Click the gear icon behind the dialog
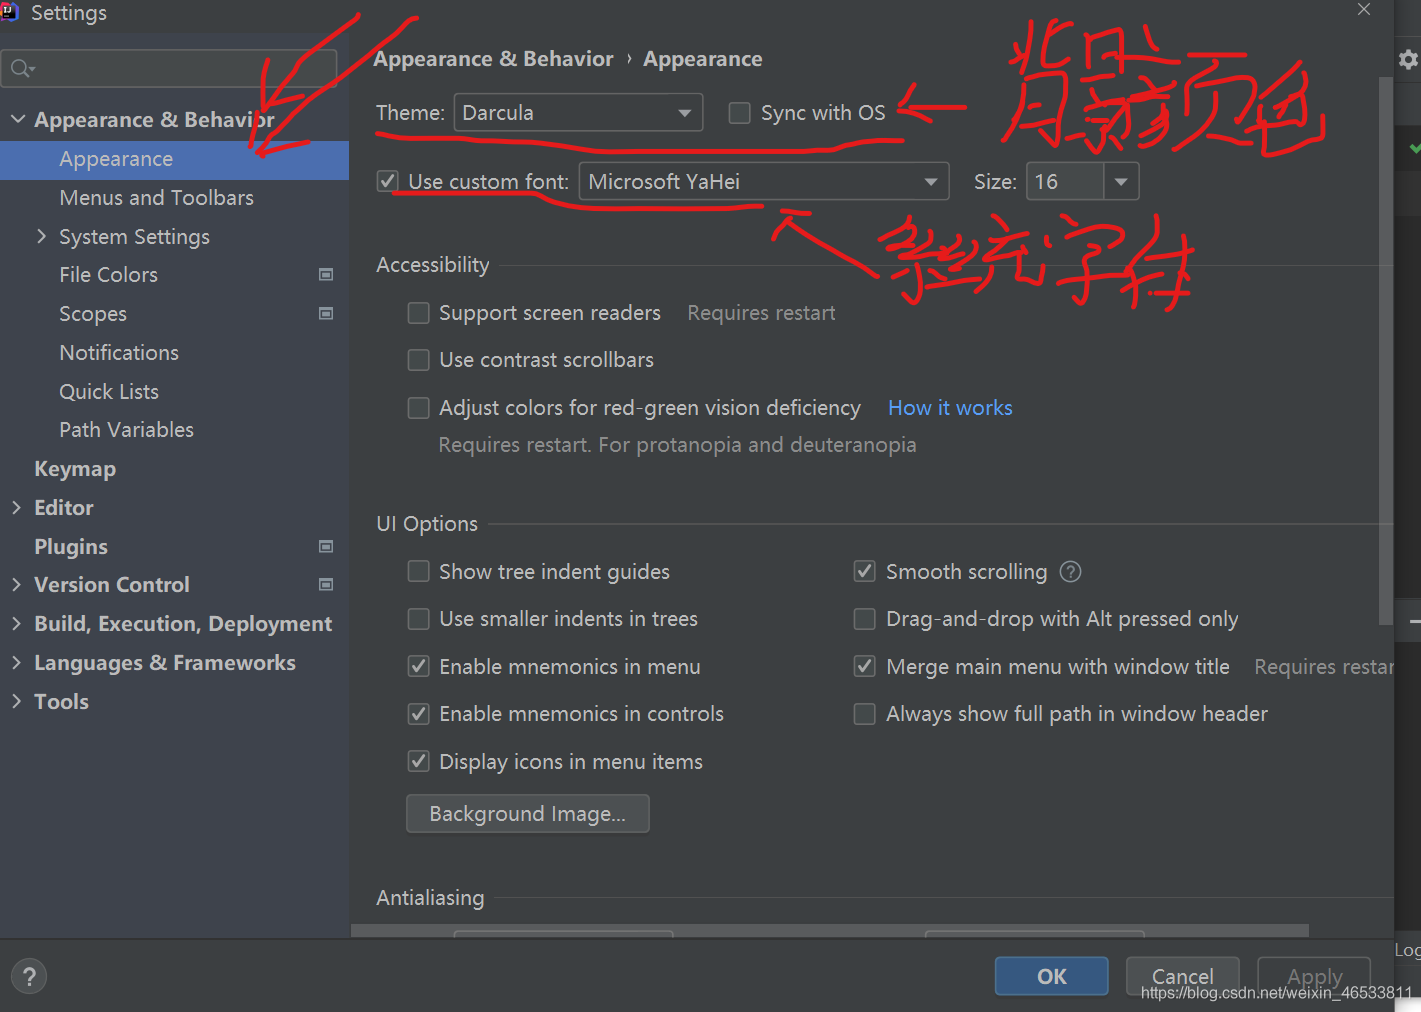The image size is (1421, 1012). (1408, 60)
